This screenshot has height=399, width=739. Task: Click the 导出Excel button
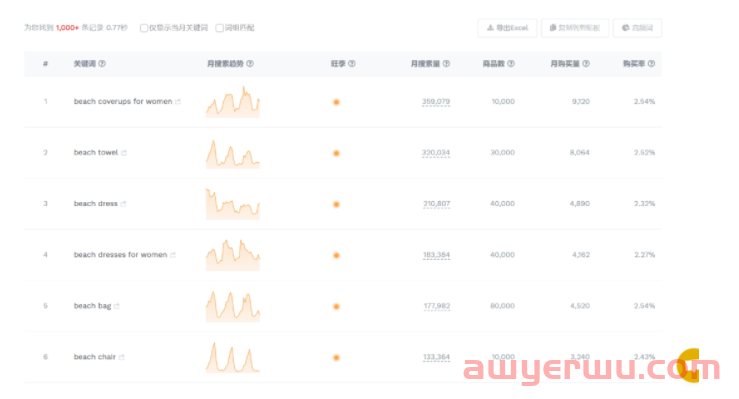[507, 28]
